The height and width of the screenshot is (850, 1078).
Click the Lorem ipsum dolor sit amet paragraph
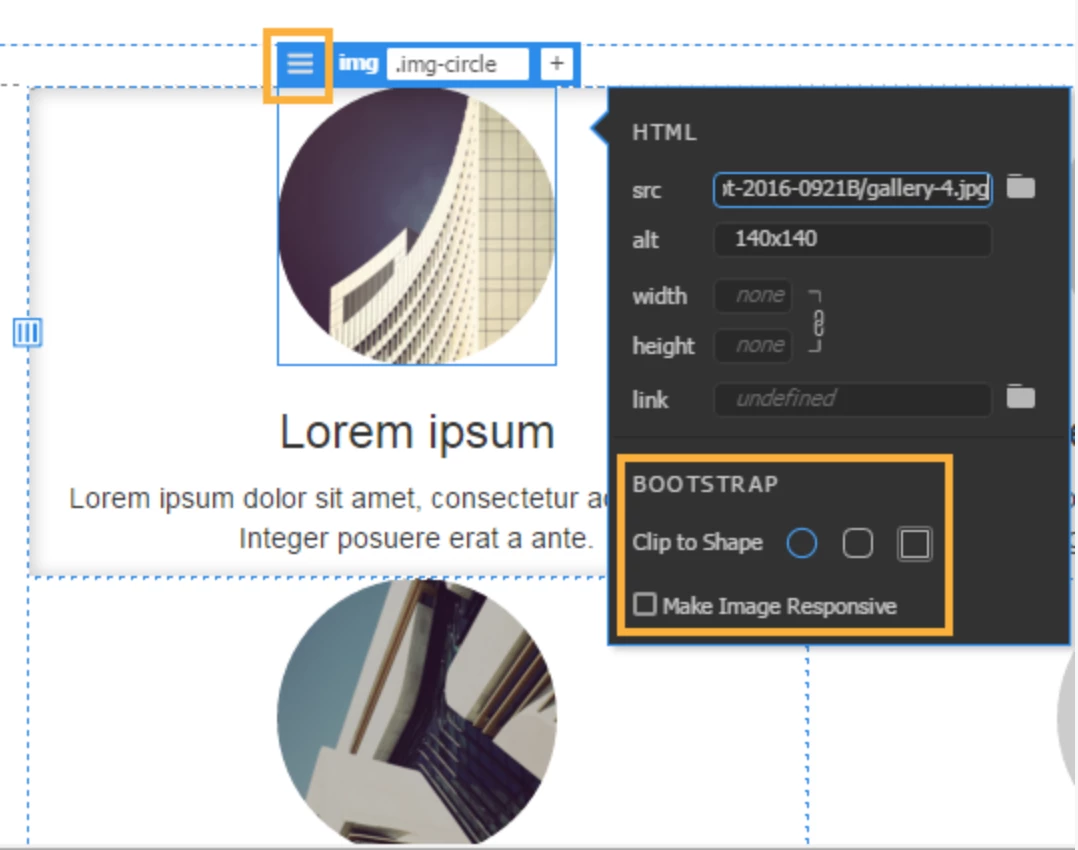[x=338, y=518]
